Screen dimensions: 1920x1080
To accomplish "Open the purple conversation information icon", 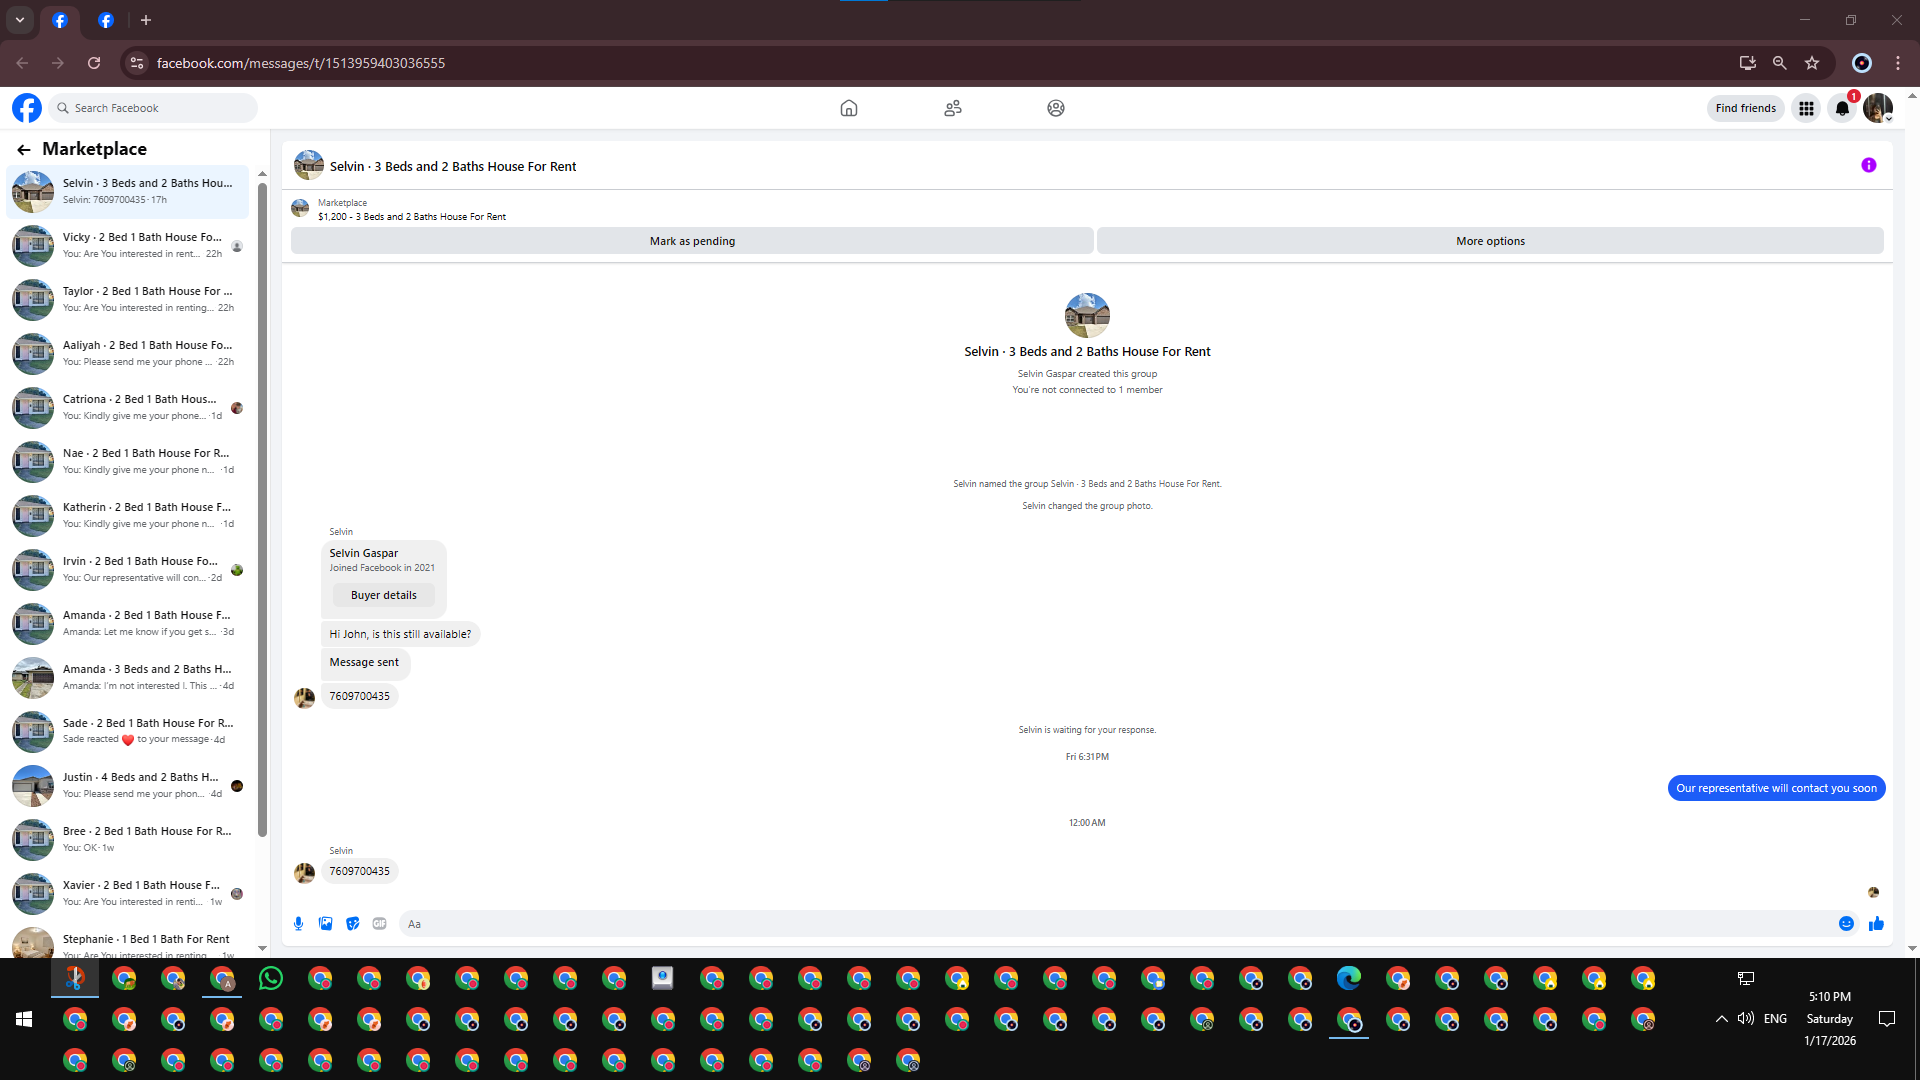I will tap(1868, 166).
